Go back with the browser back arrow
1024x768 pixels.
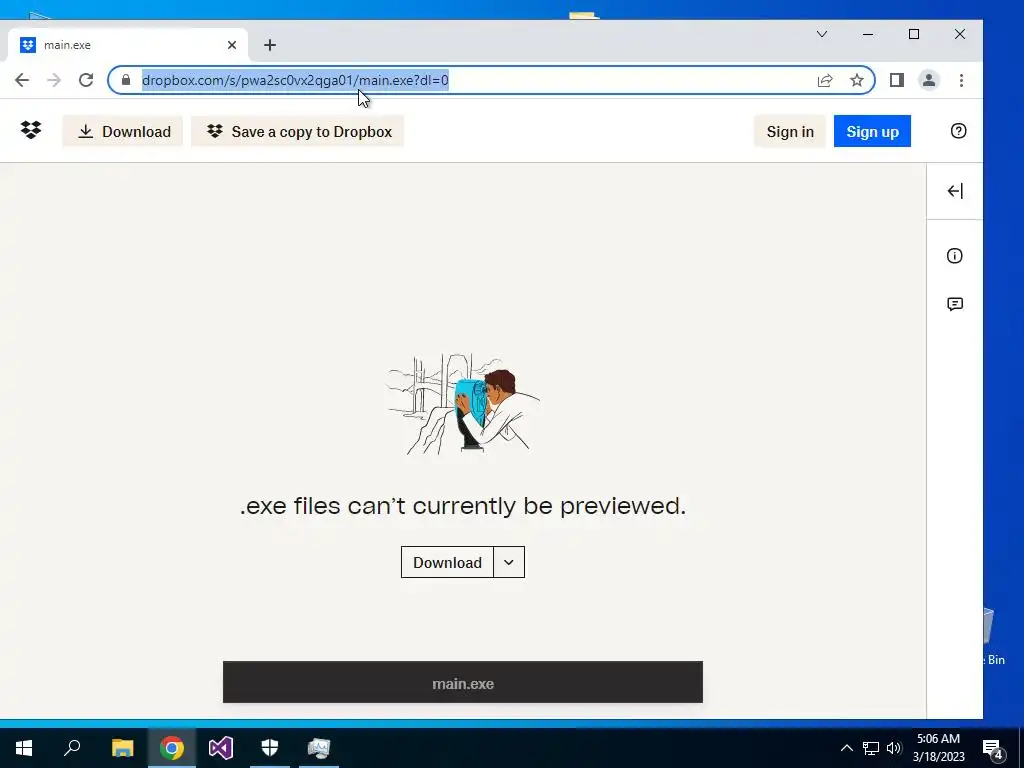(22, 80)
